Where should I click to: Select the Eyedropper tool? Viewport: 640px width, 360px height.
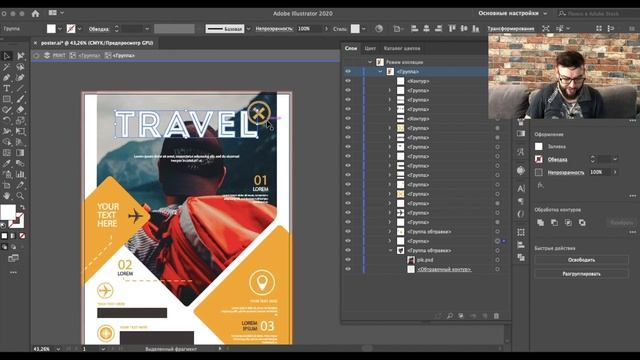click(x=7, y=163)
